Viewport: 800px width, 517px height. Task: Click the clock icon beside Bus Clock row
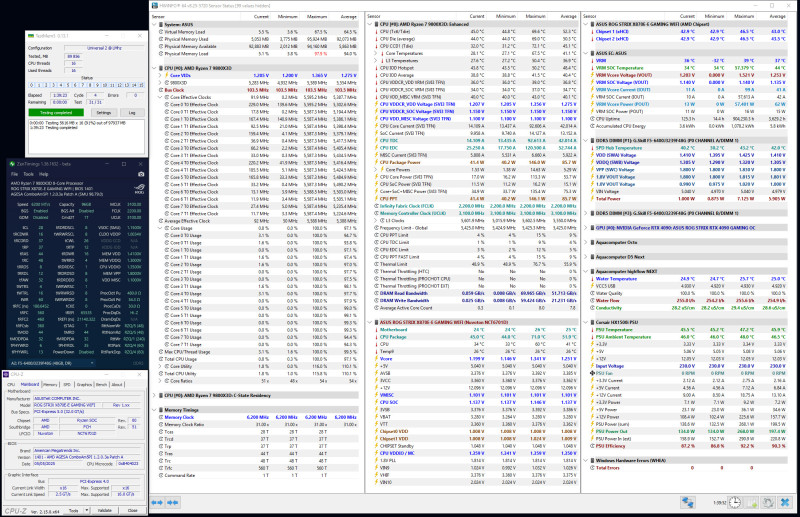coord(161,90)
